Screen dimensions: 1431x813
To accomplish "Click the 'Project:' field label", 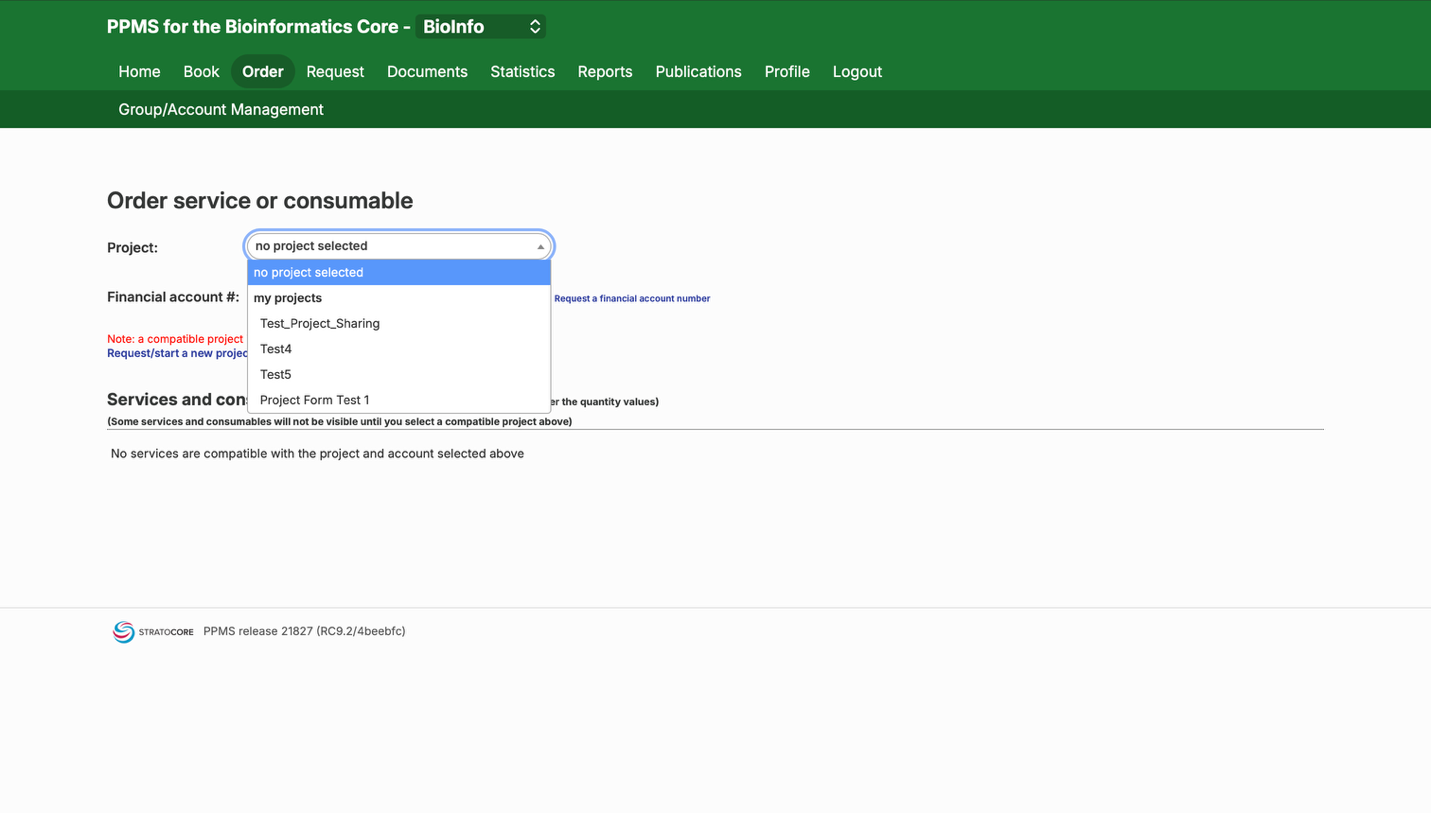I will click(x=132, y=248).
